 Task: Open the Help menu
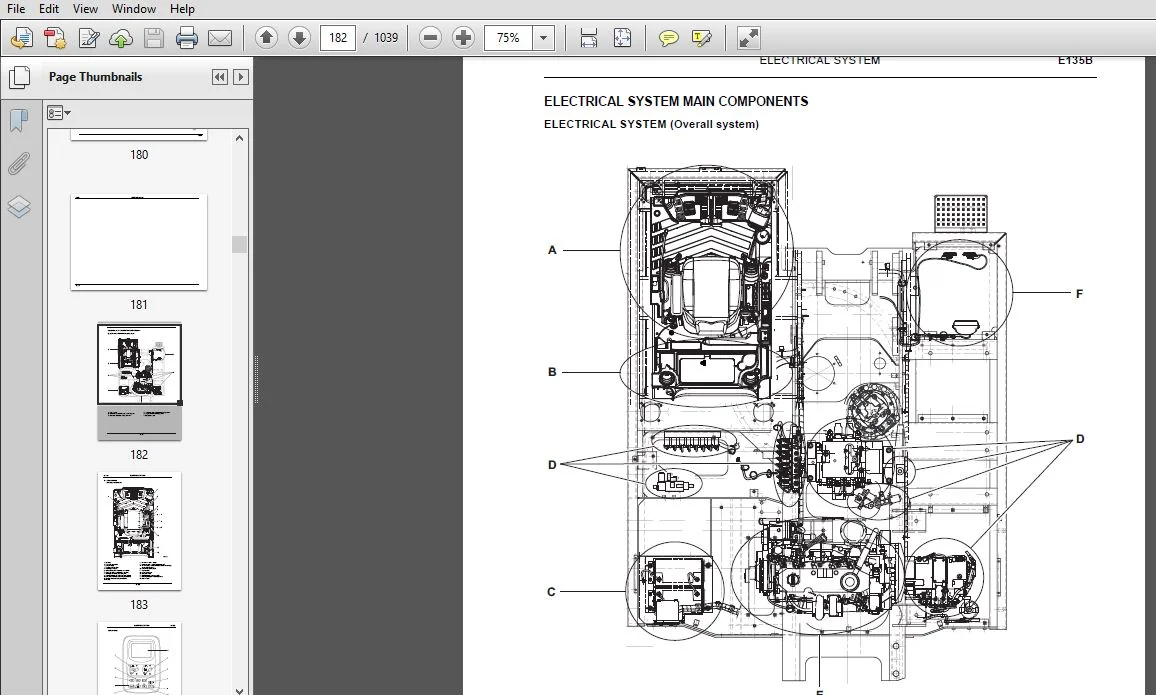point(182,9)
